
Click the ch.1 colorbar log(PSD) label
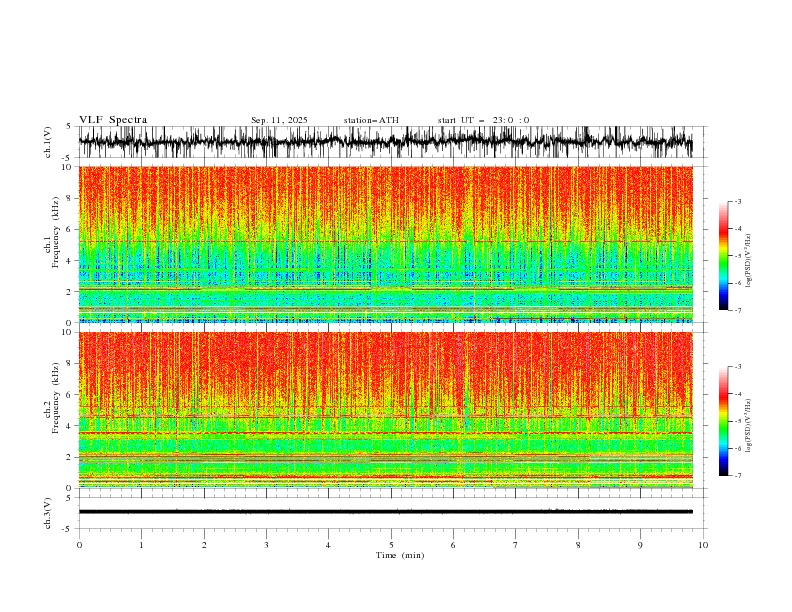(x=749, y=261)
